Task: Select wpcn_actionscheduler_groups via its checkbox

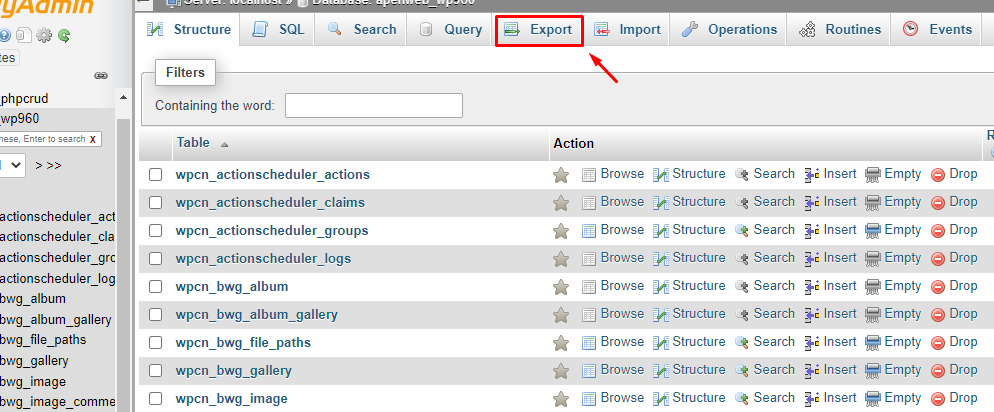Action: (155, 231)
